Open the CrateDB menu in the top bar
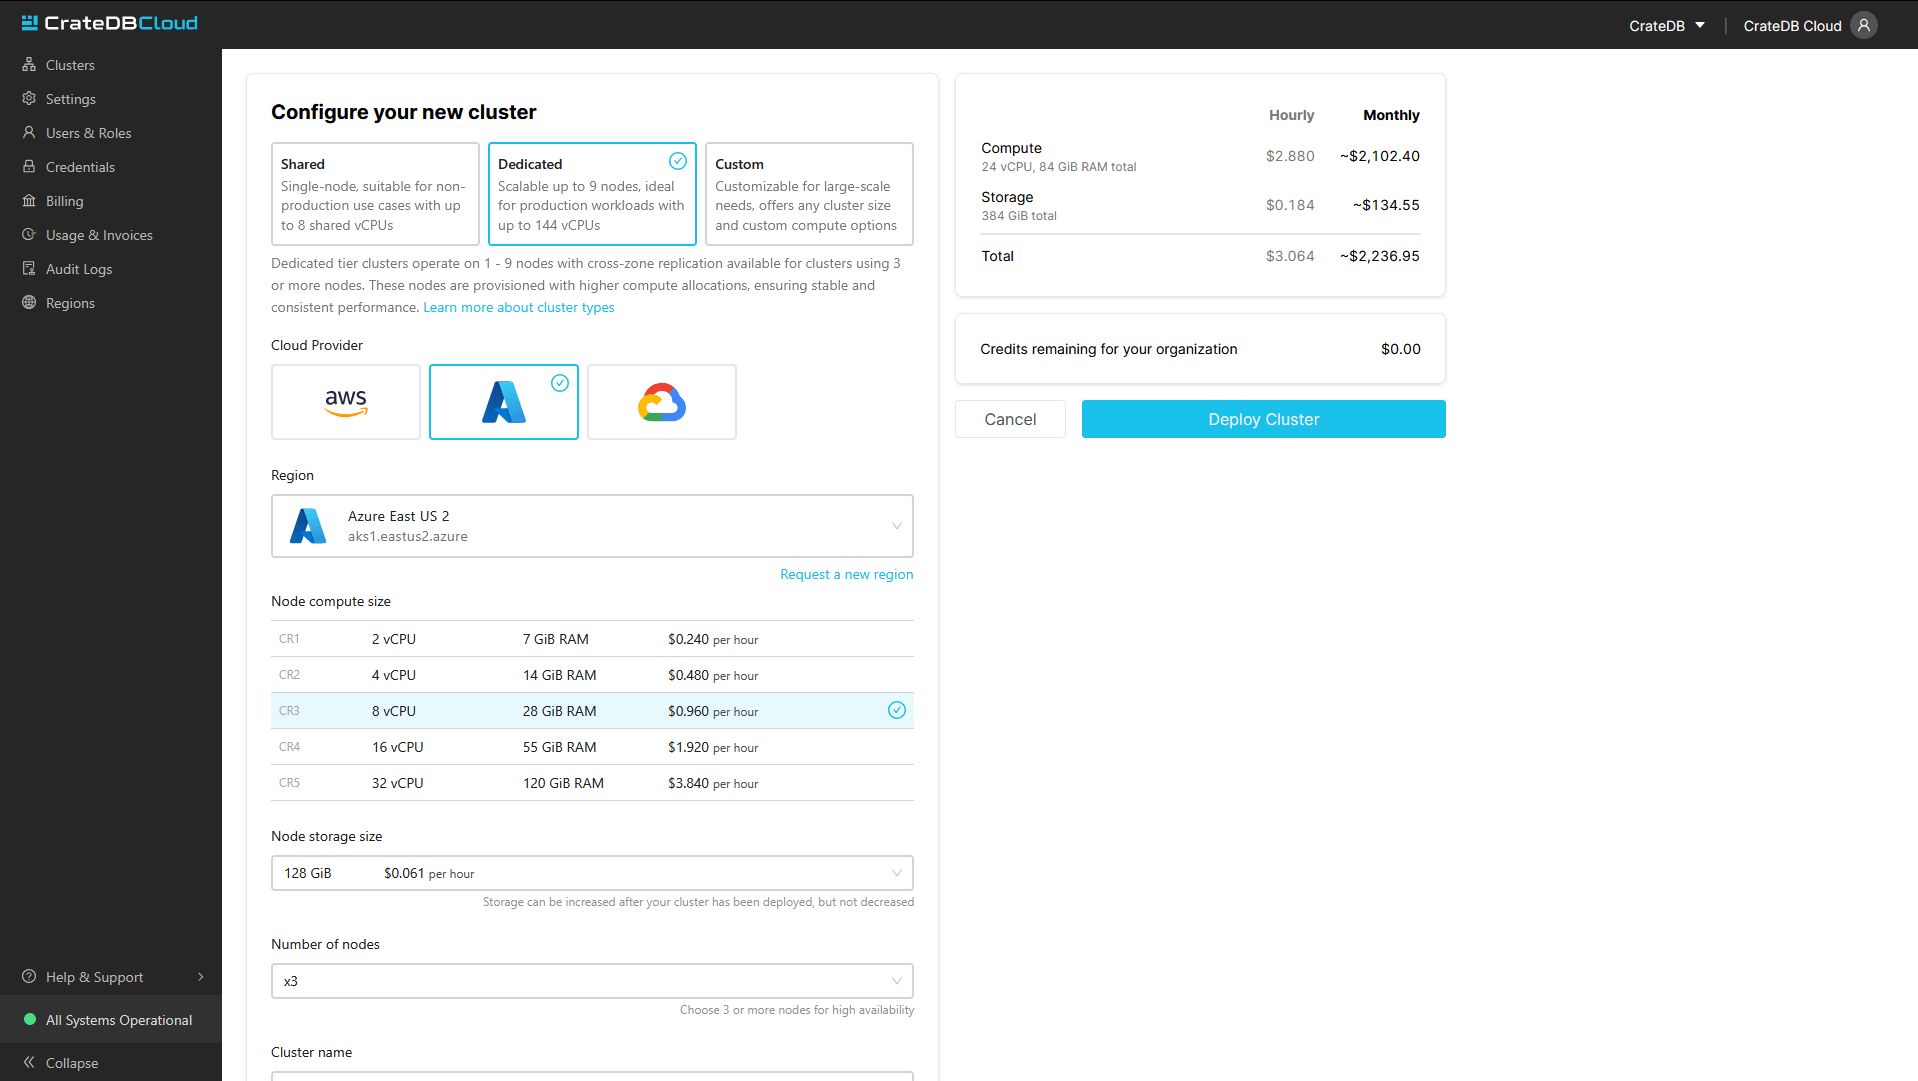Viewport: 1918px width, 1081px height. pyautogui.click(x=1665, y=25)
